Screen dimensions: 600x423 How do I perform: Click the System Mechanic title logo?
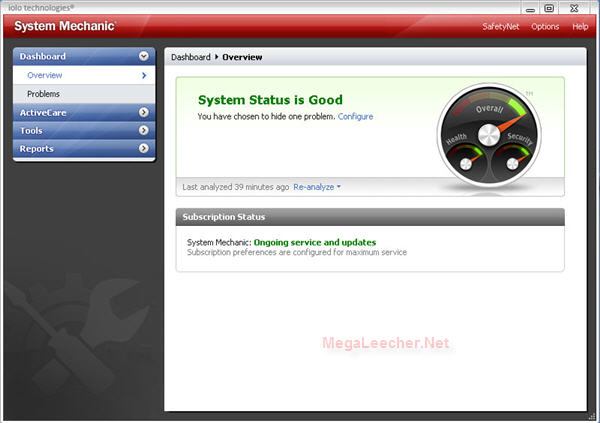click(x=65, y=26)
